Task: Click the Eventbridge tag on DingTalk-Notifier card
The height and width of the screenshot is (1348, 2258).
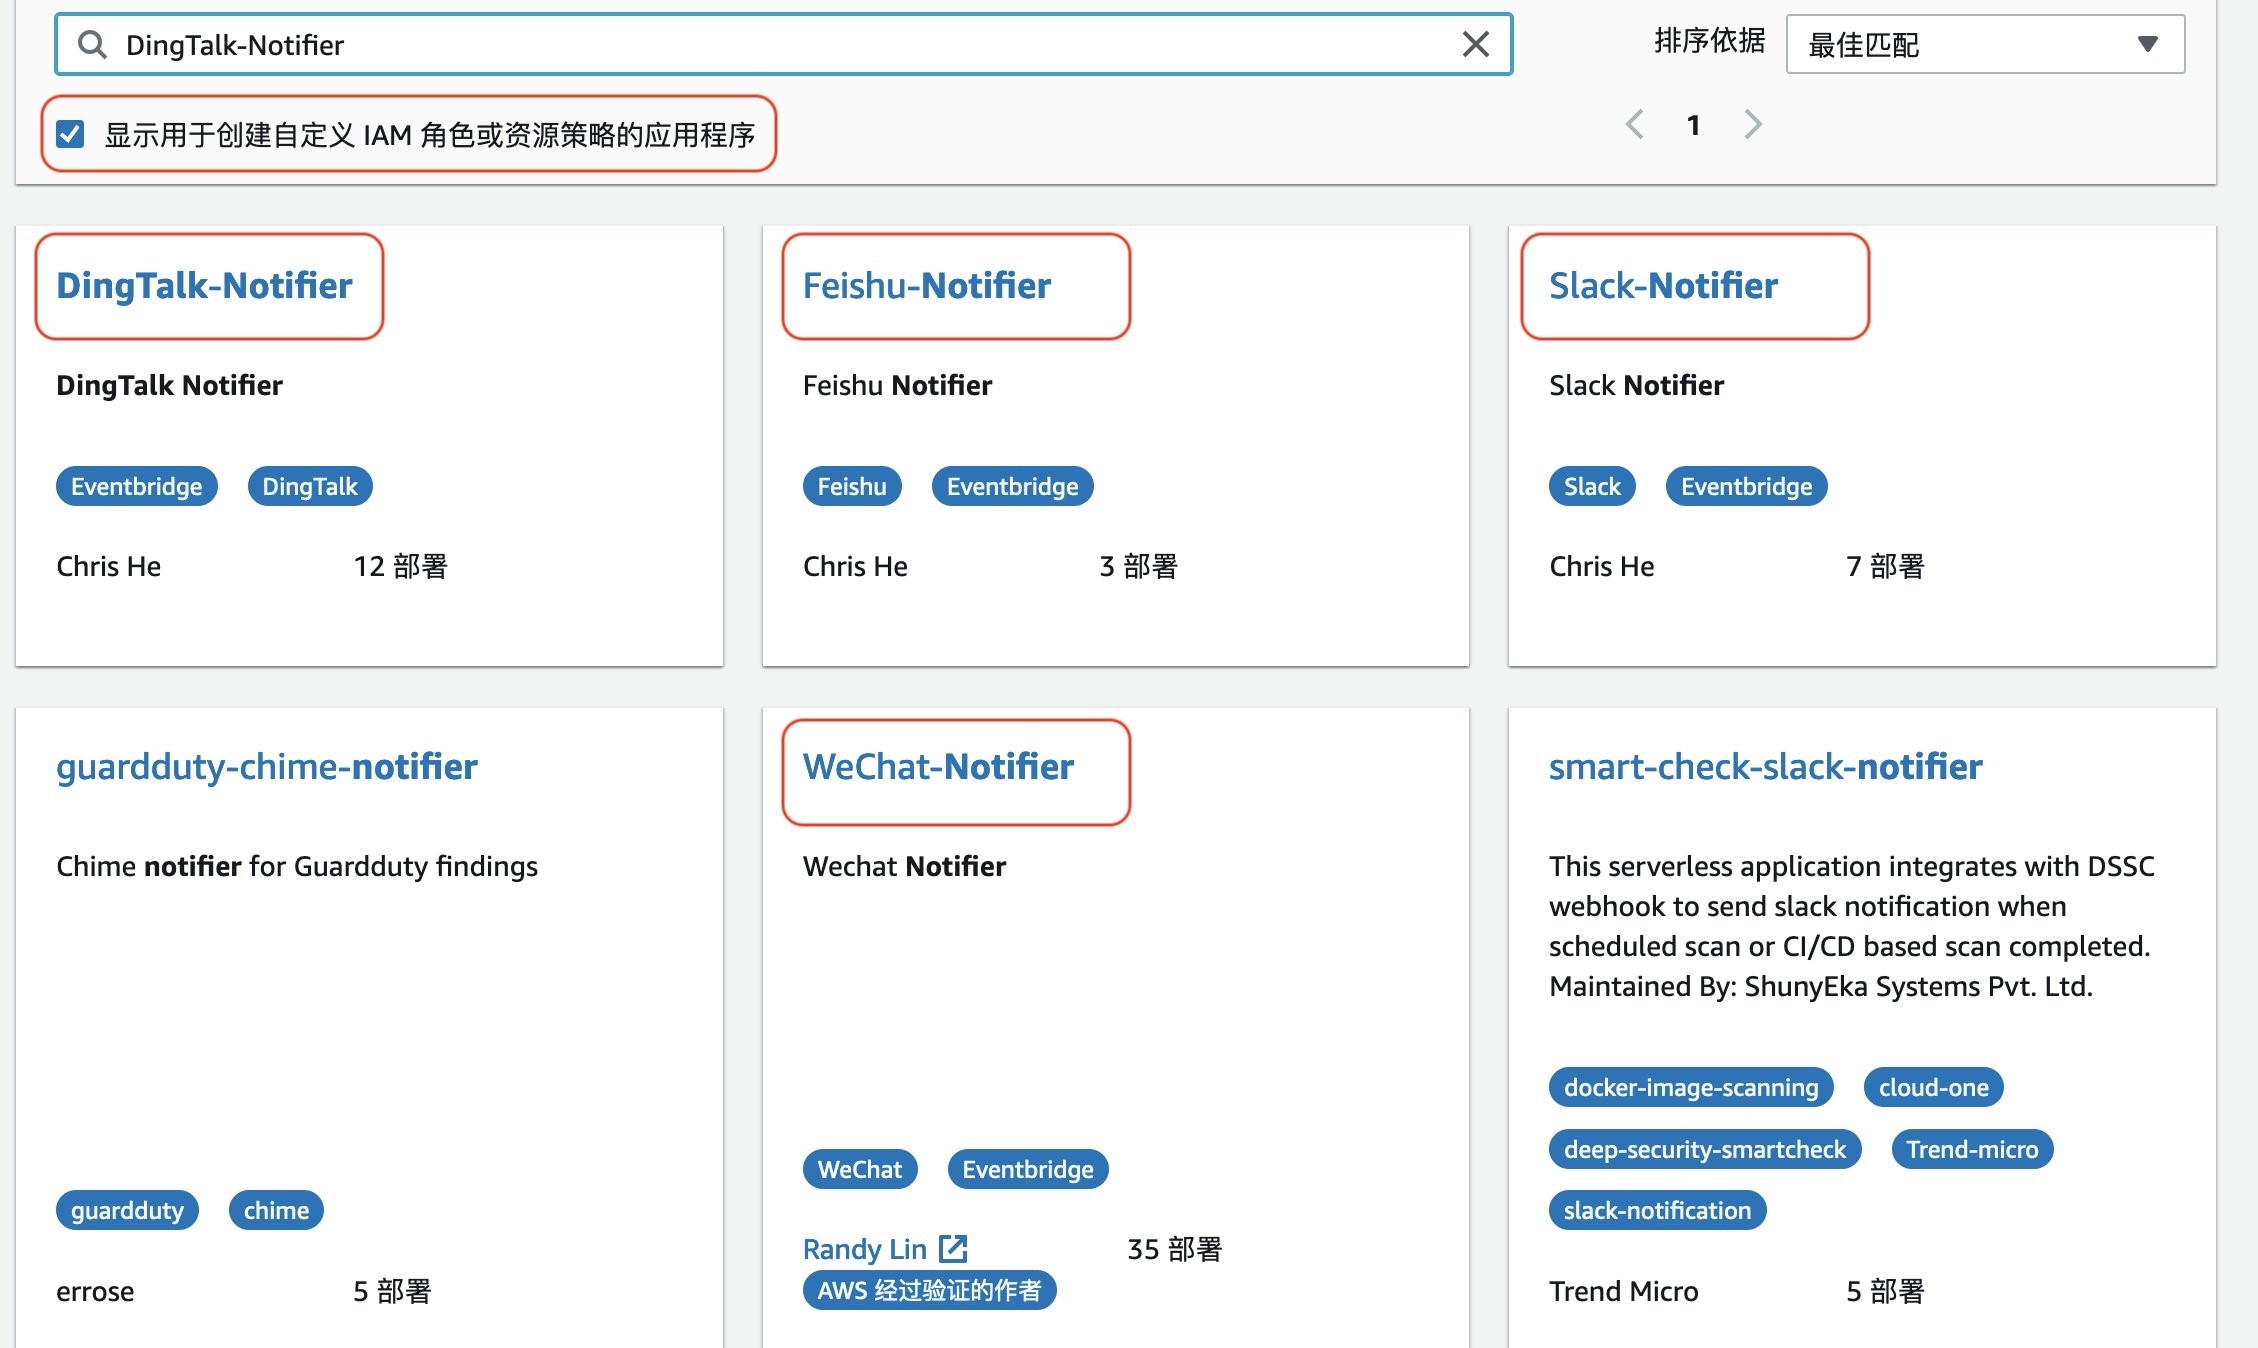Action: point(135,486)
